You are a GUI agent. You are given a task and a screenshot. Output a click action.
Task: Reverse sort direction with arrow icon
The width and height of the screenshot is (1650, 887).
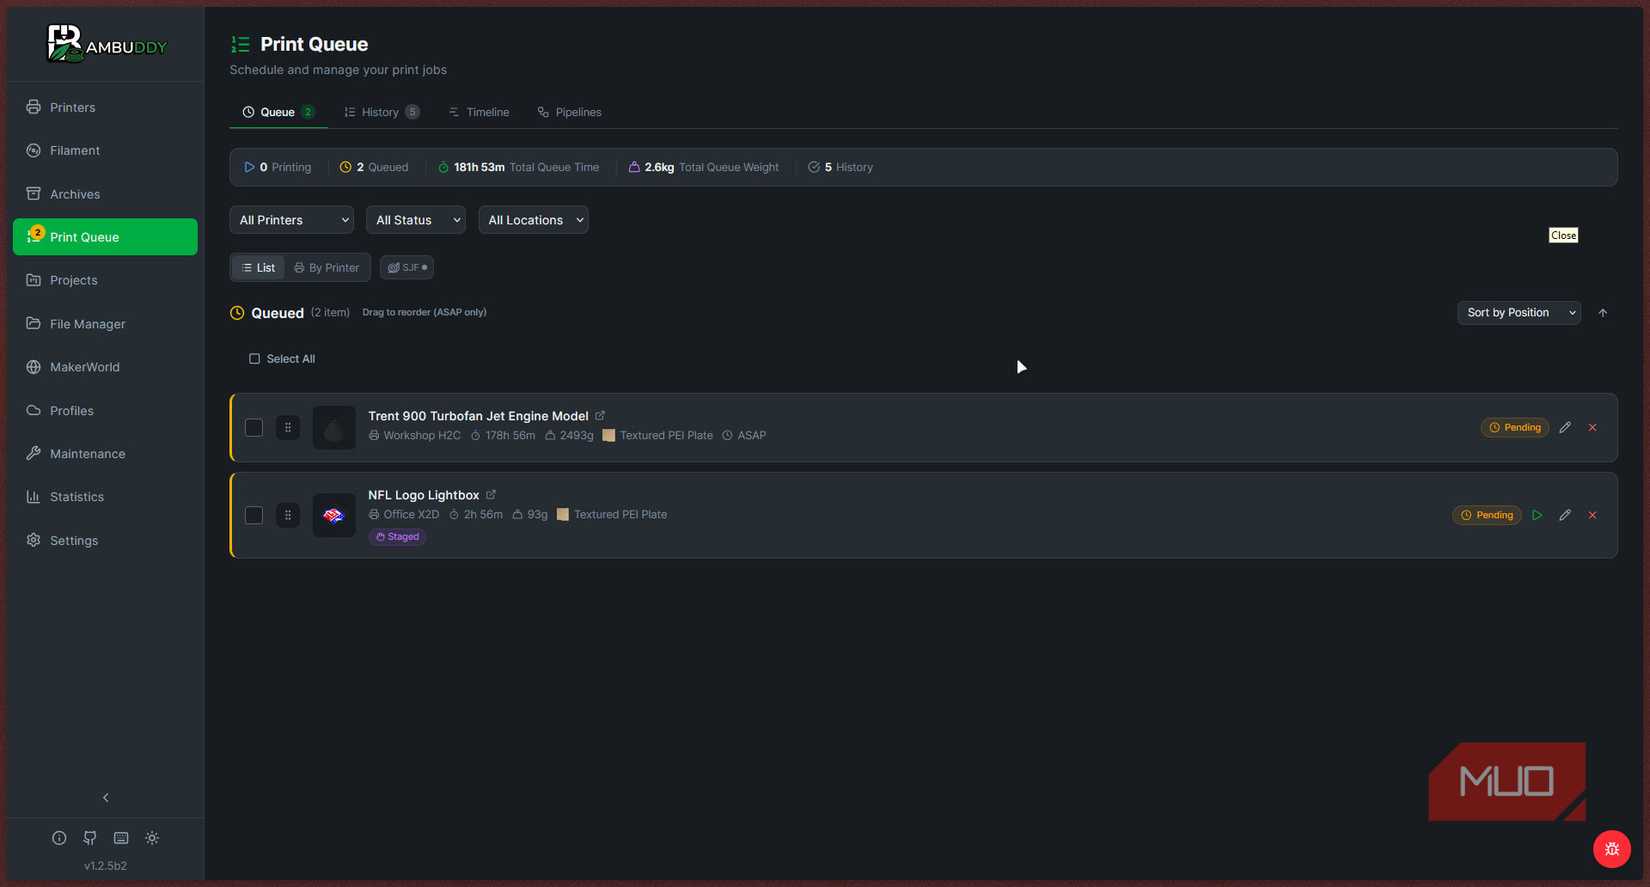click(x=1602, y=313)
